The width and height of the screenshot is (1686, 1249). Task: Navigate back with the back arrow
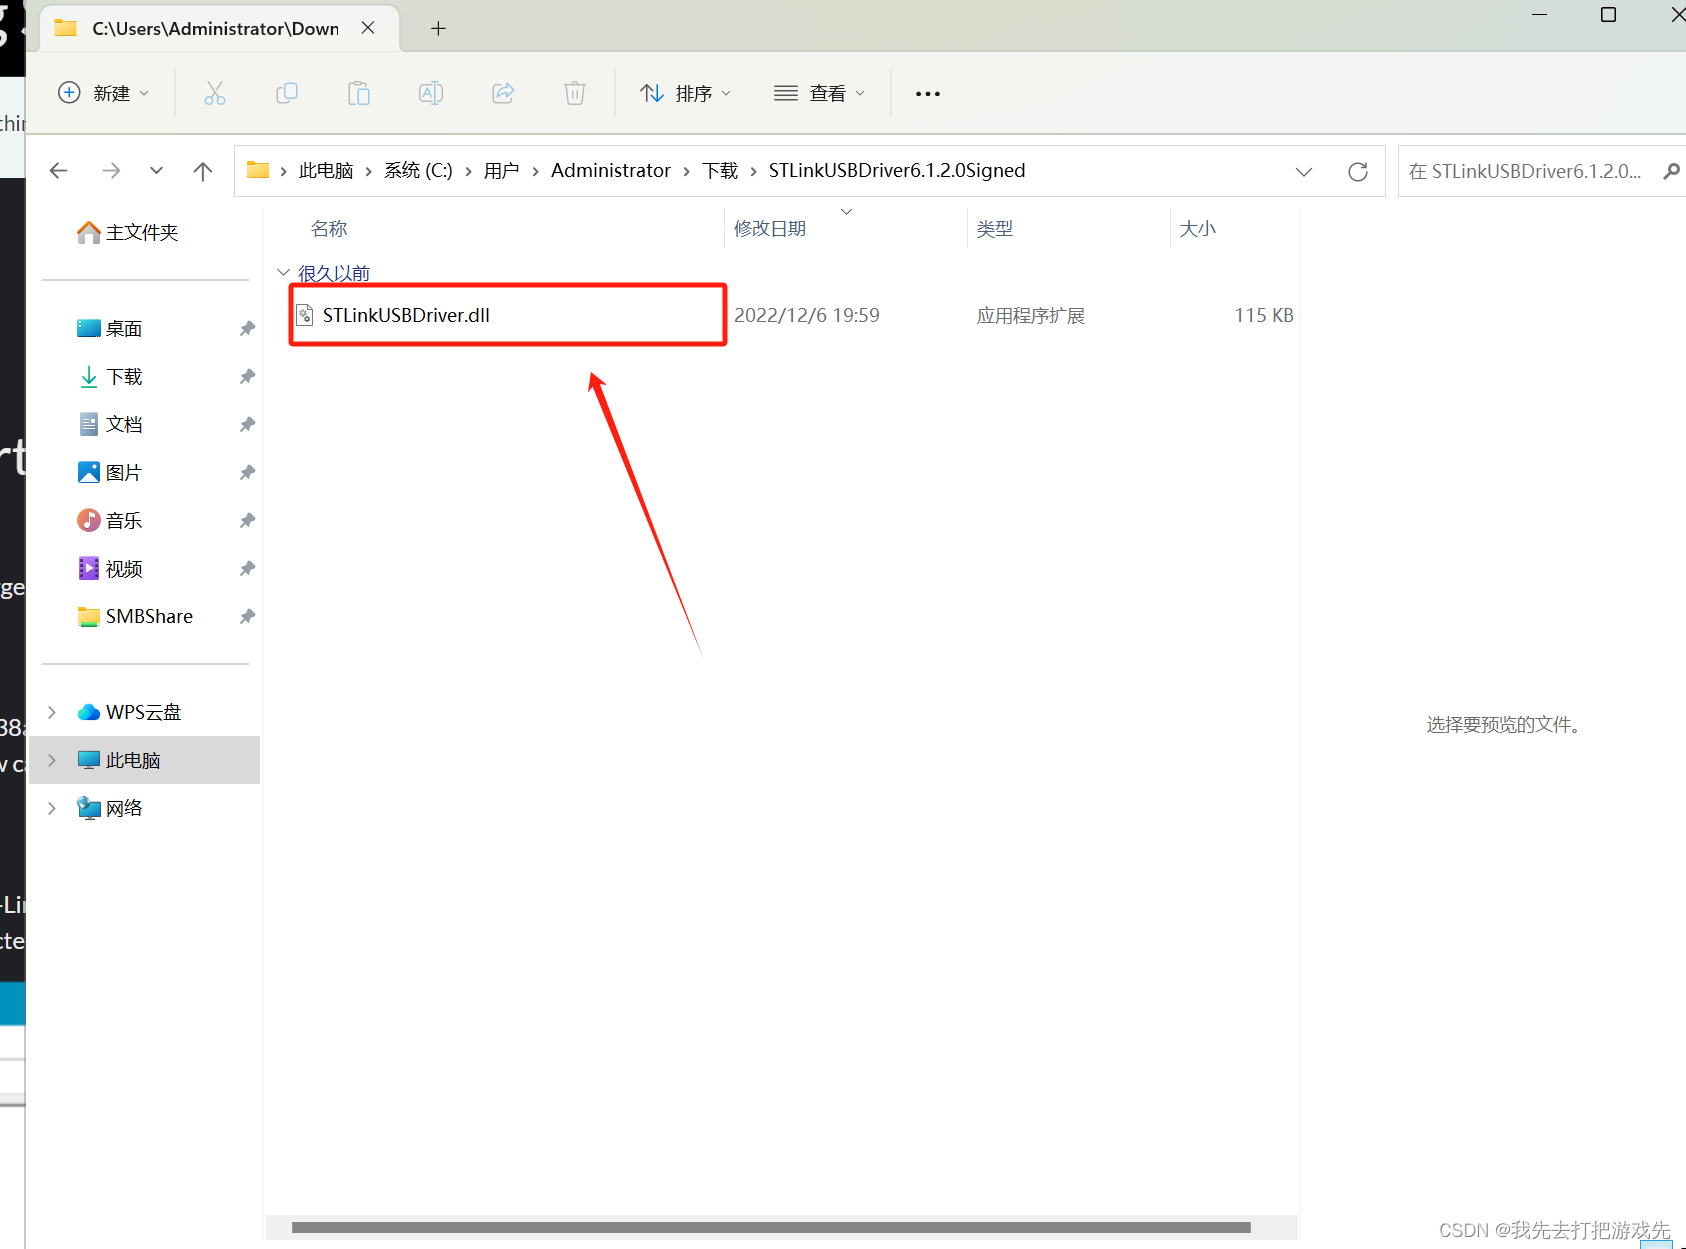(x=58, y=170)
